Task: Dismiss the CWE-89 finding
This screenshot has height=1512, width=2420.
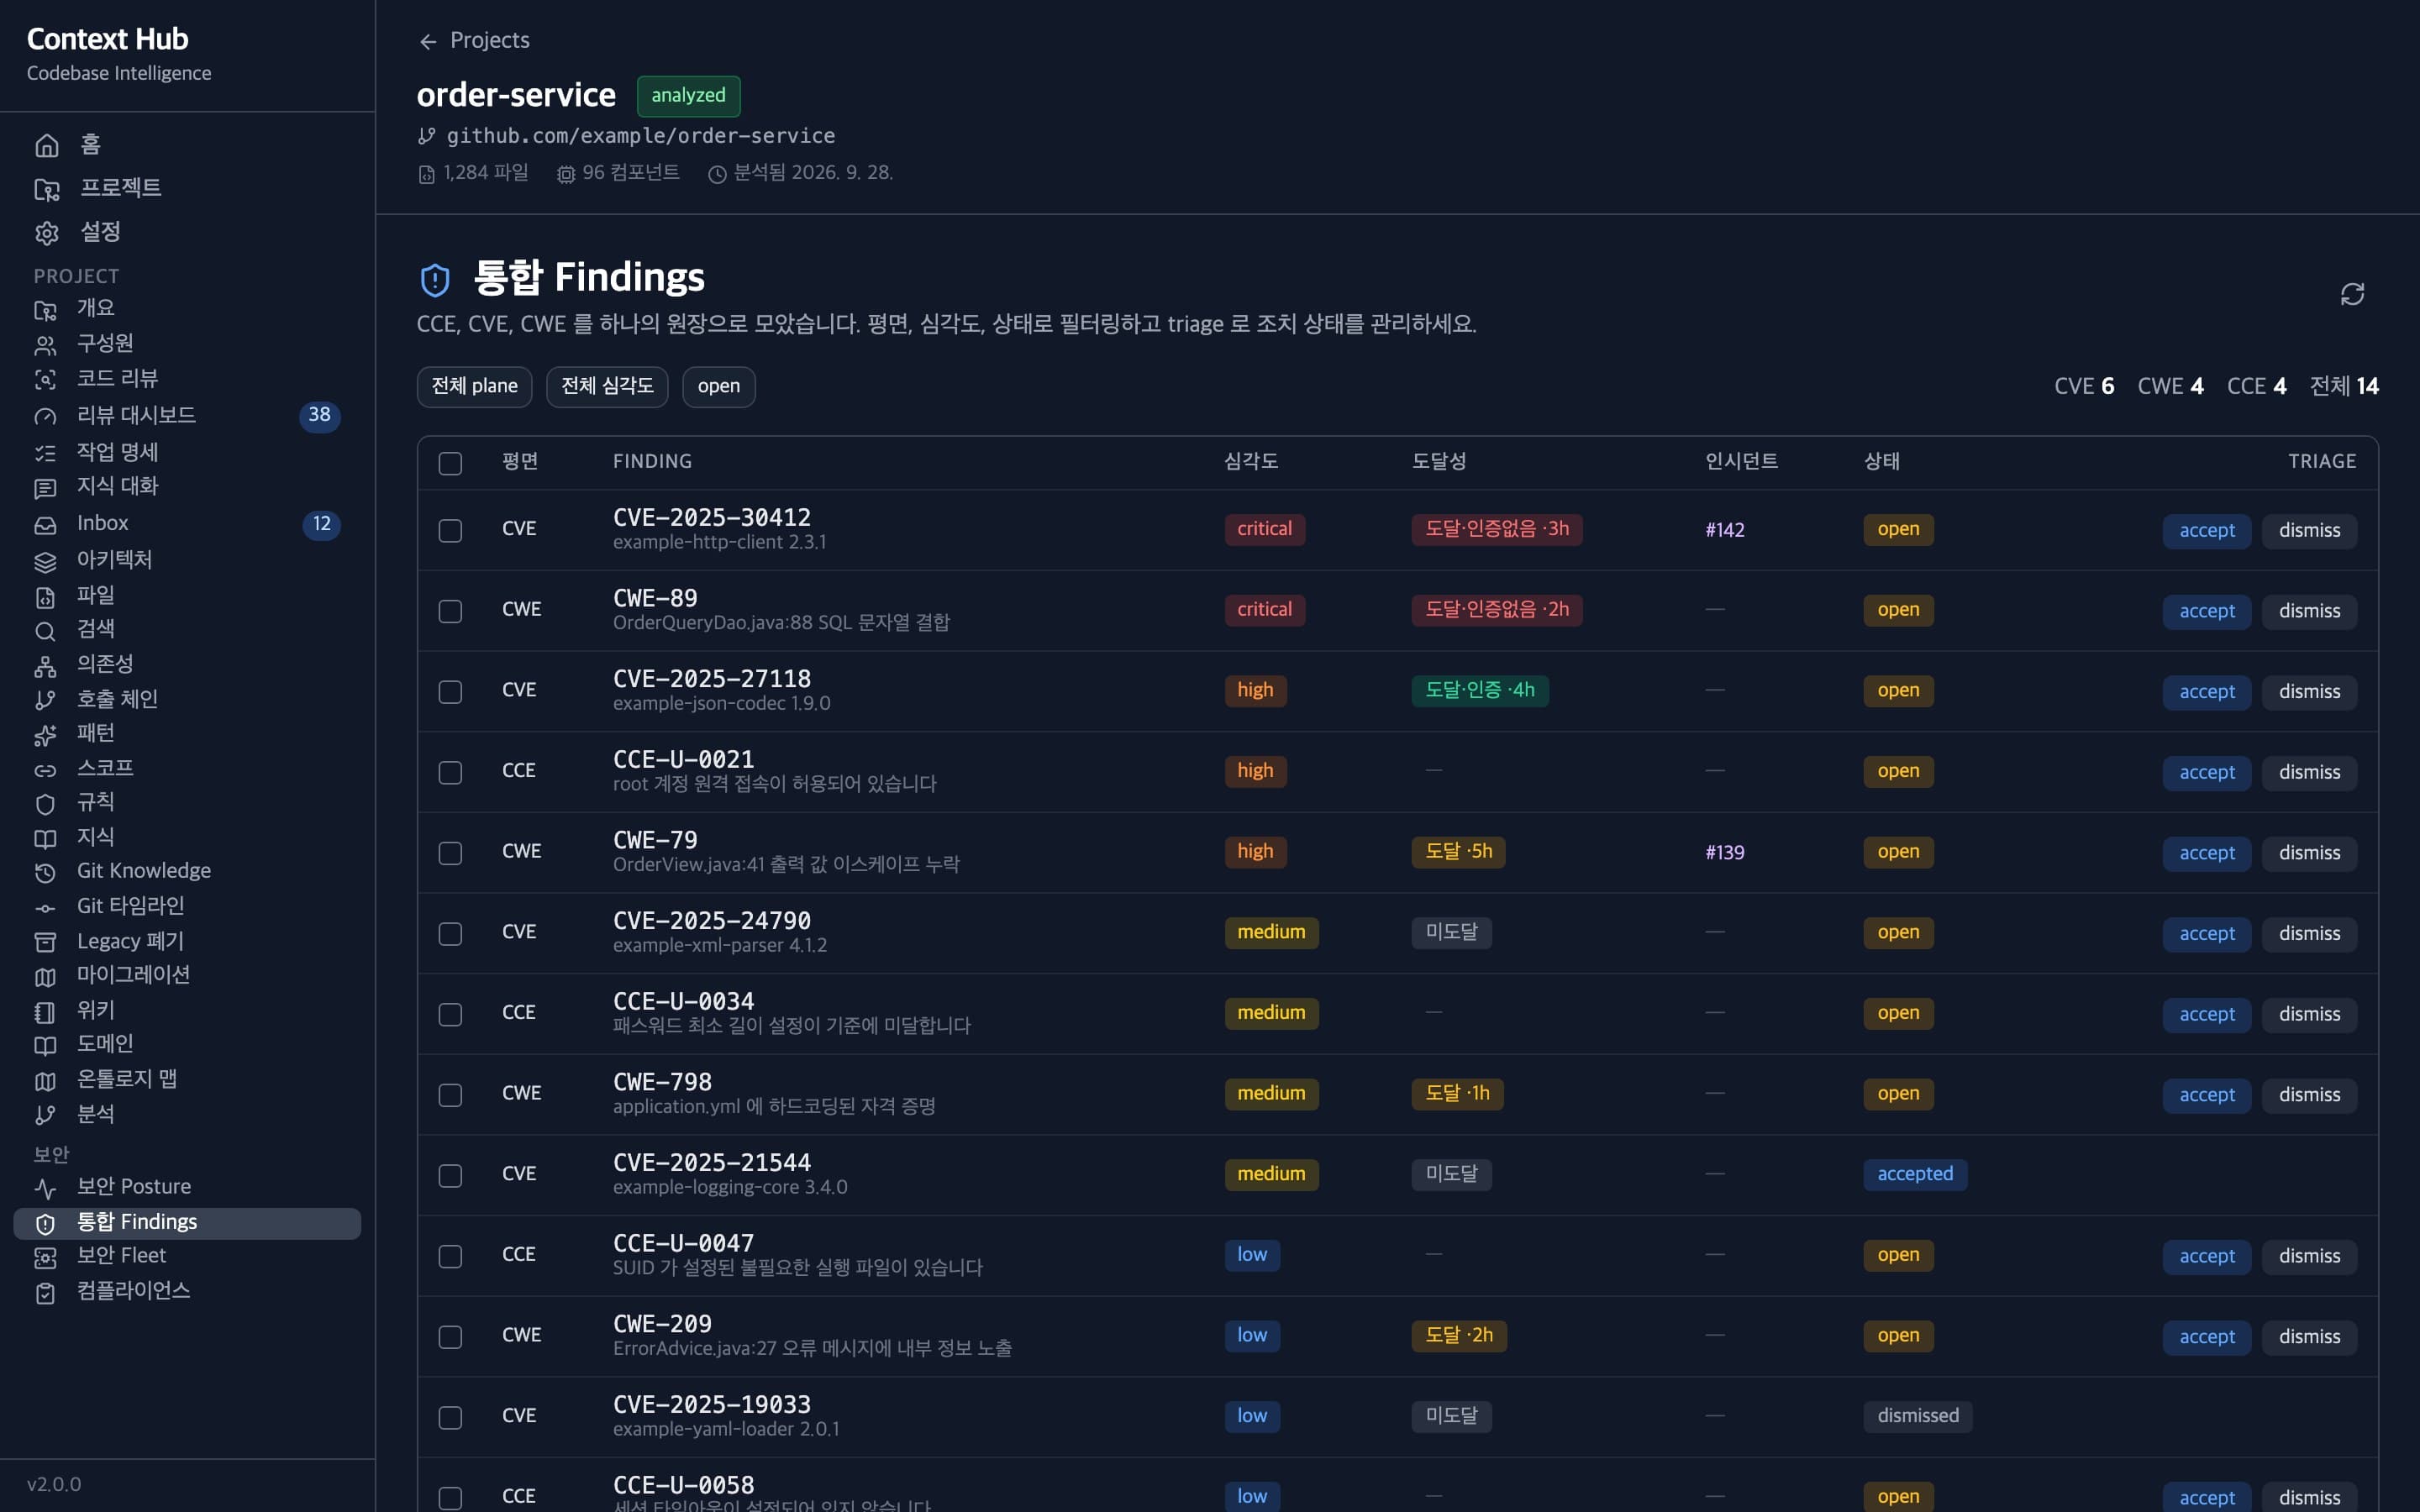Action: (2309, 611)
